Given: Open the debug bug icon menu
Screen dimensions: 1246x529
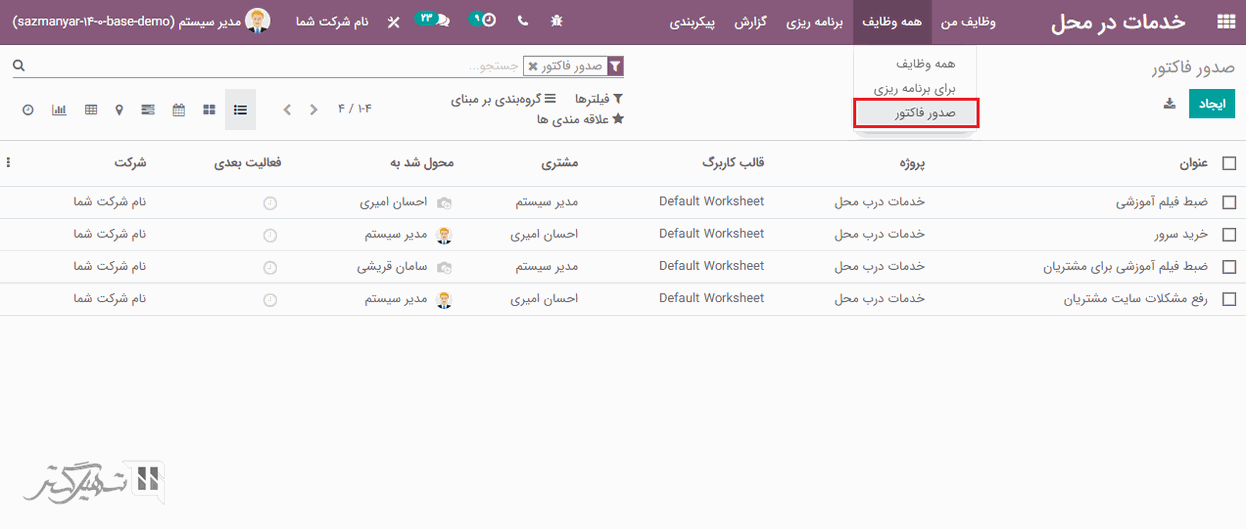Looking at the screenshot, I should click(556, 21).
